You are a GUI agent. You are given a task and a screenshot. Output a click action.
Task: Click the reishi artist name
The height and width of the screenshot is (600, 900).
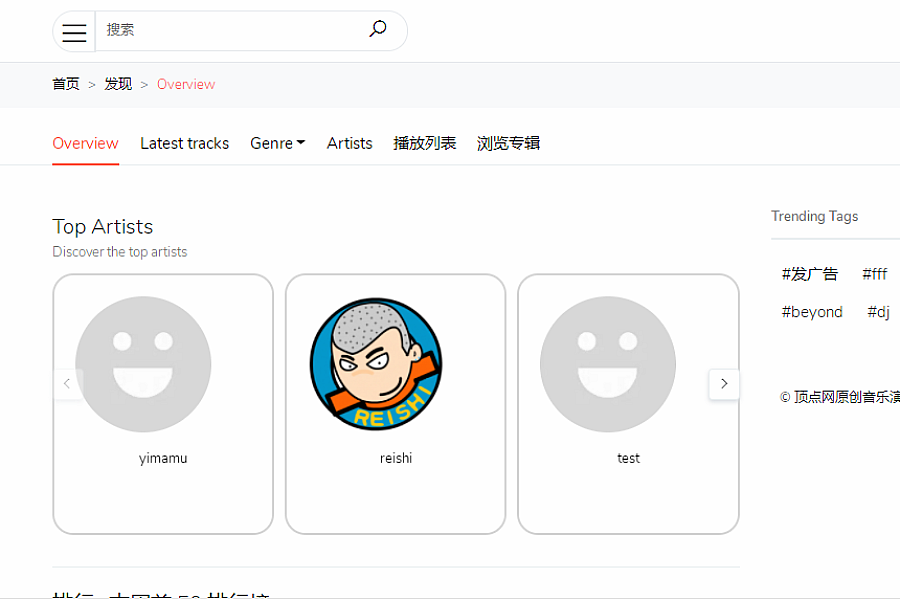coord(396,458)
